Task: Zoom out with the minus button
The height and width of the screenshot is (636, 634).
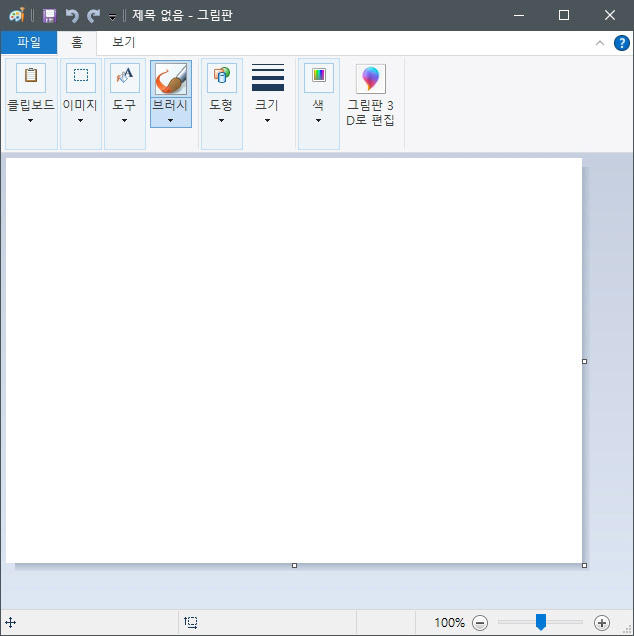Action: (x=480, y=623)
